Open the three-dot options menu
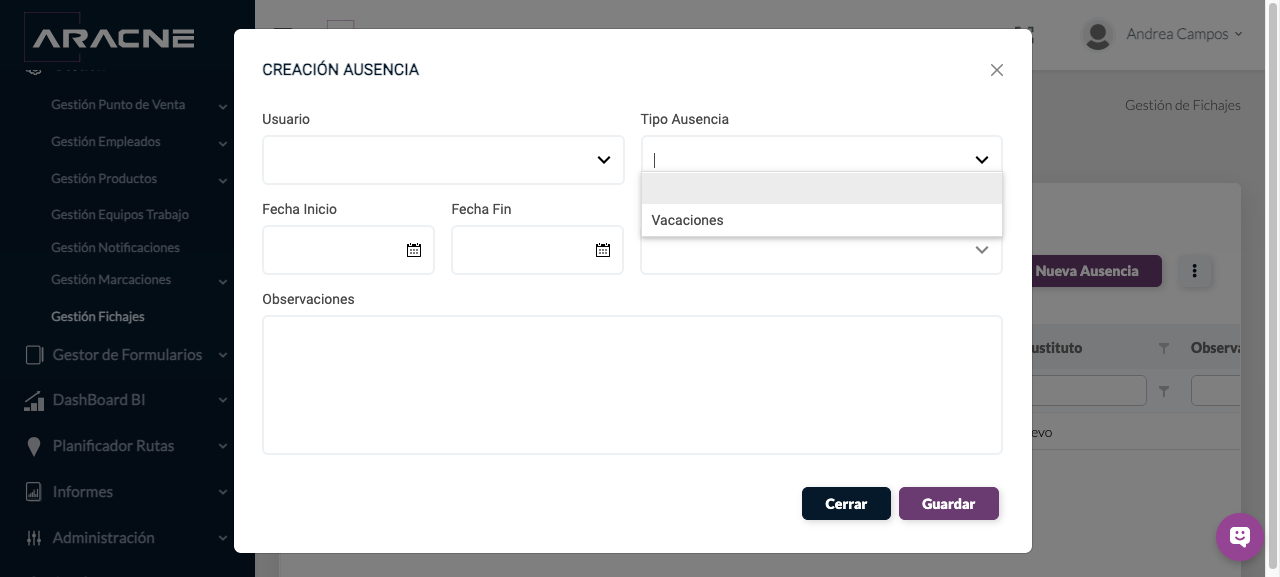Image resolution: width=1280 pixels, height=577 pixels. click(x=1195, y=271)
